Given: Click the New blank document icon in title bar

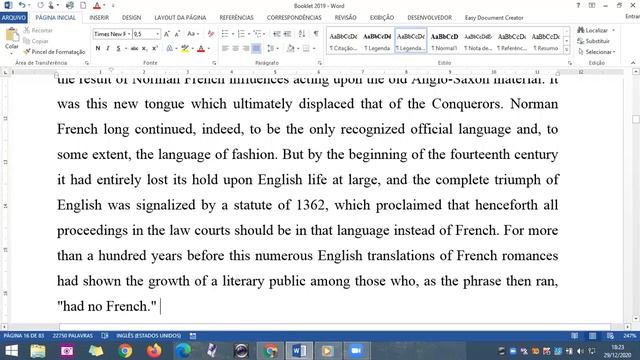Looking at the screenshot, I should pyautogui.click(x=83, y=5).
